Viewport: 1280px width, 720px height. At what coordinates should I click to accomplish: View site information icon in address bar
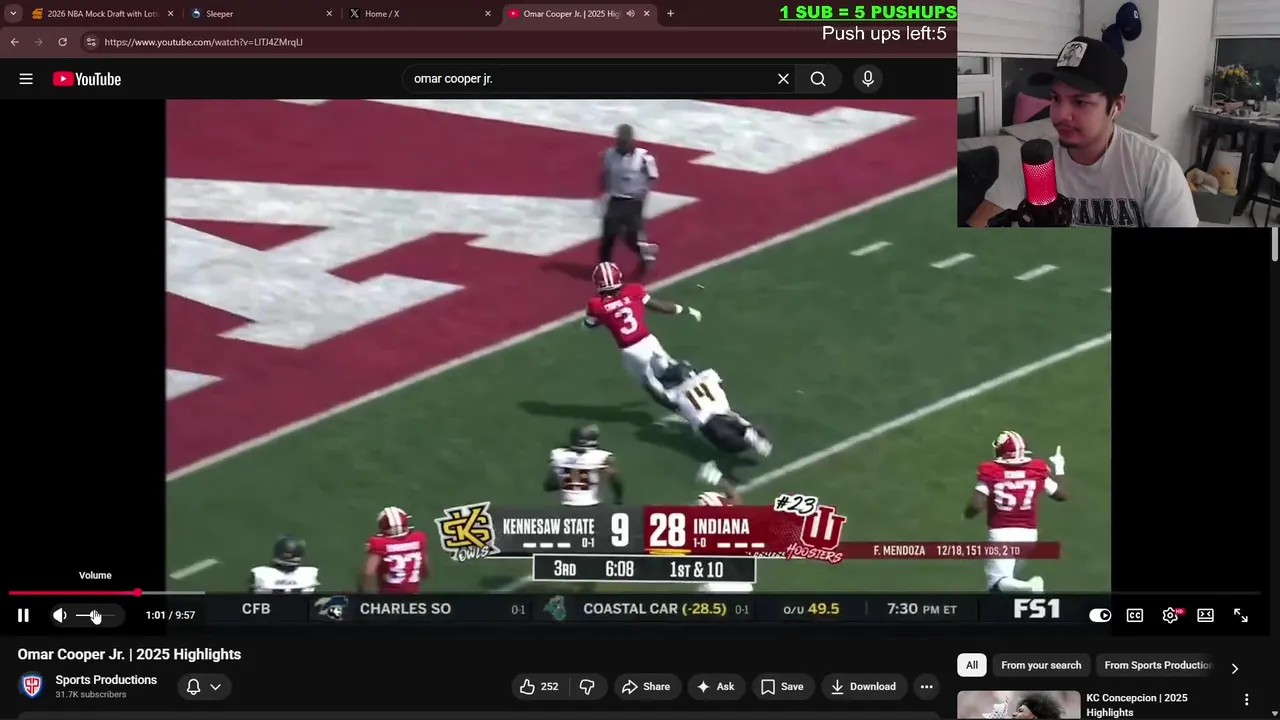[91, 42]
